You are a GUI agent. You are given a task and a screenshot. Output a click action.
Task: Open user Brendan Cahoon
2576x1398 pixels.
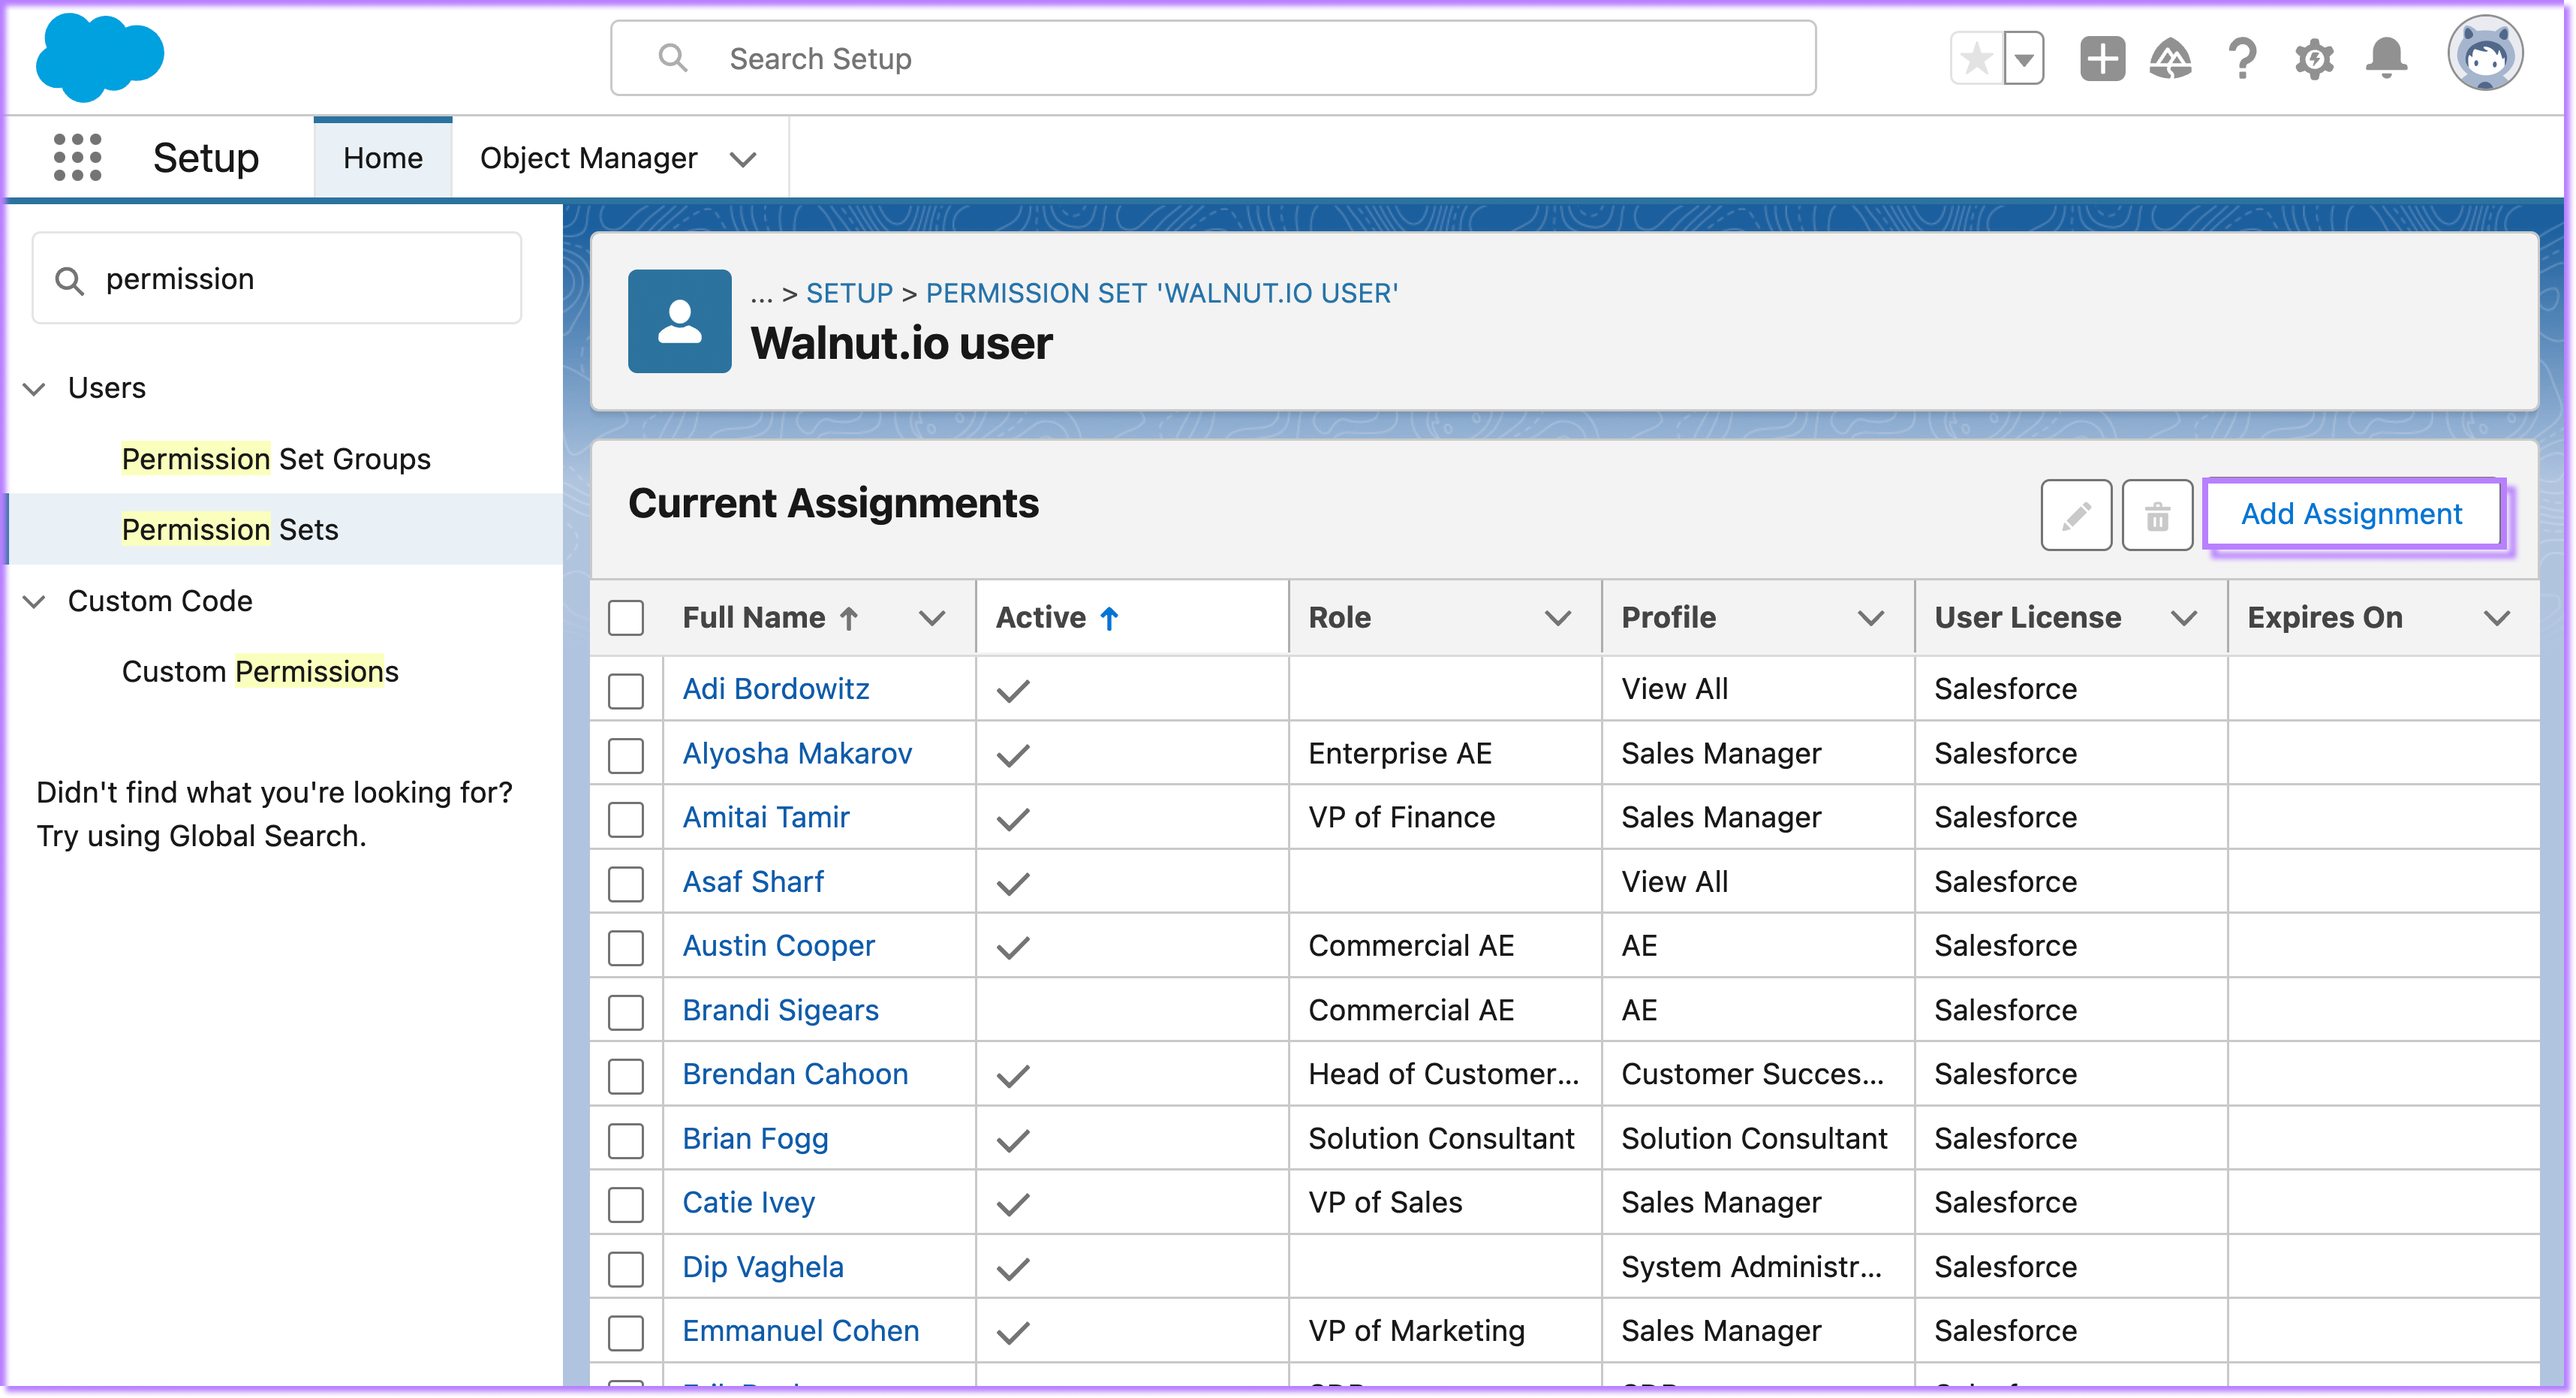tap(795, 1074)
